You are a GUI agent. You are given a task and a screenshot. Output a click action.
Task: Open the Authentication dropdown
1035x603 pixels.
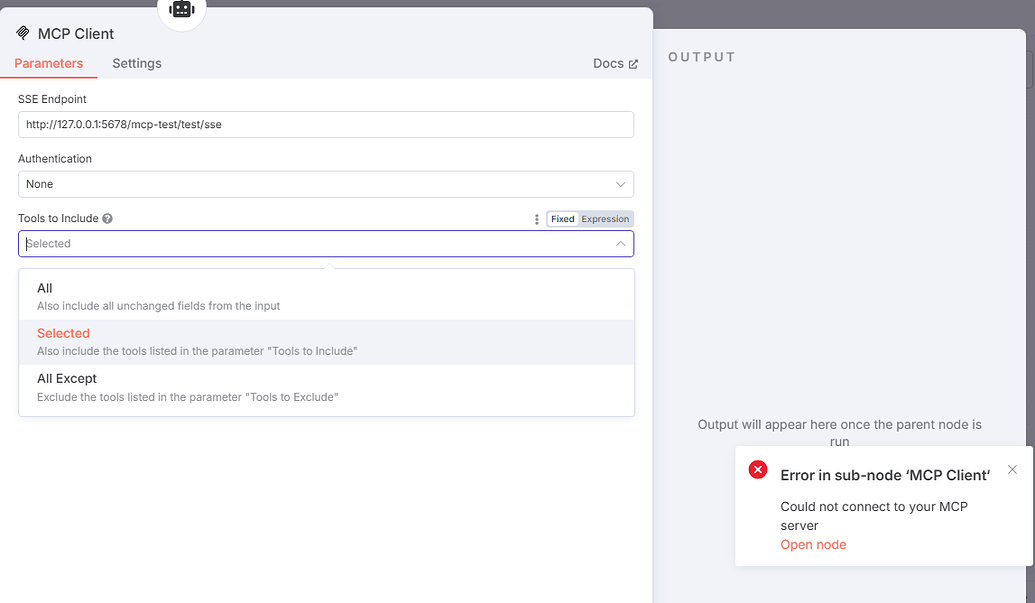[325, 184]
